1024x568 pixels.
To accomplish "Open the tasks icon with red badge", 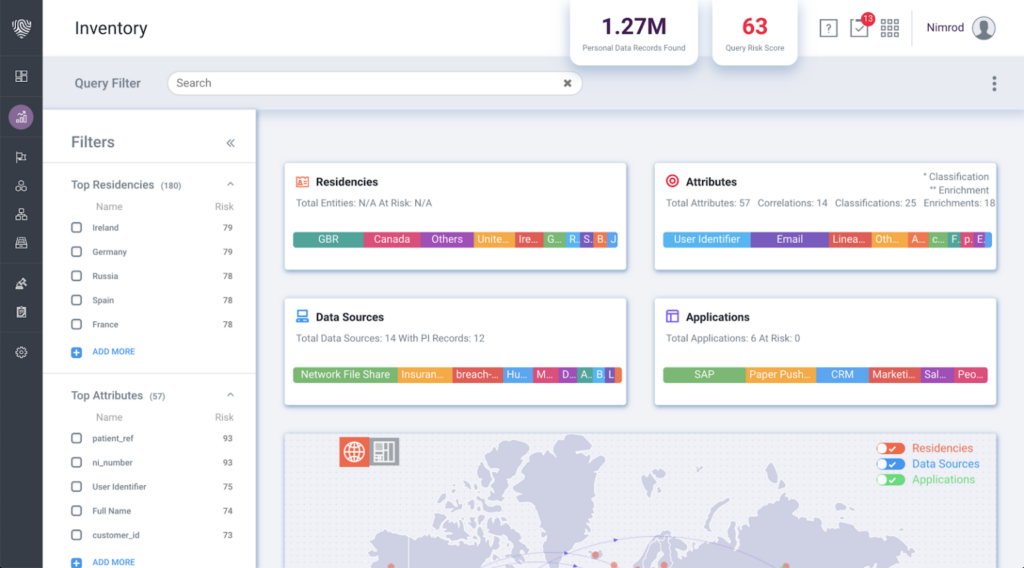I will [859, 28].
